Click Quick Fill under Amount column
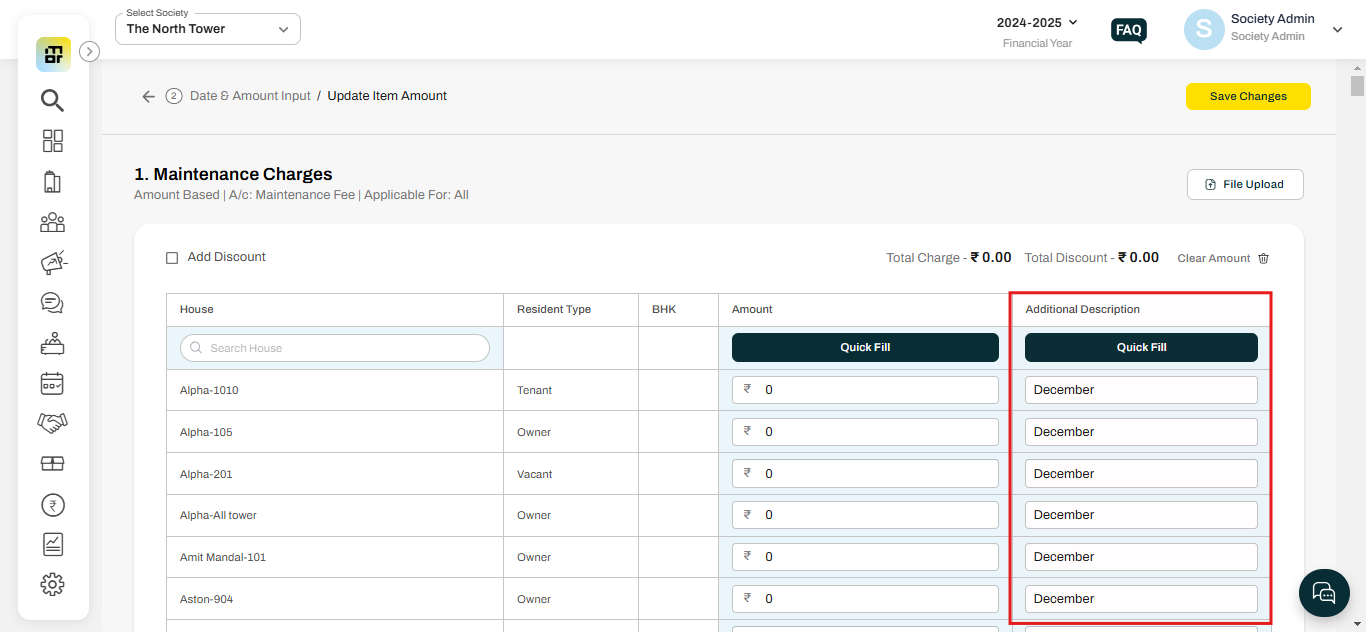1366x632 pixels. pos(864,348)
